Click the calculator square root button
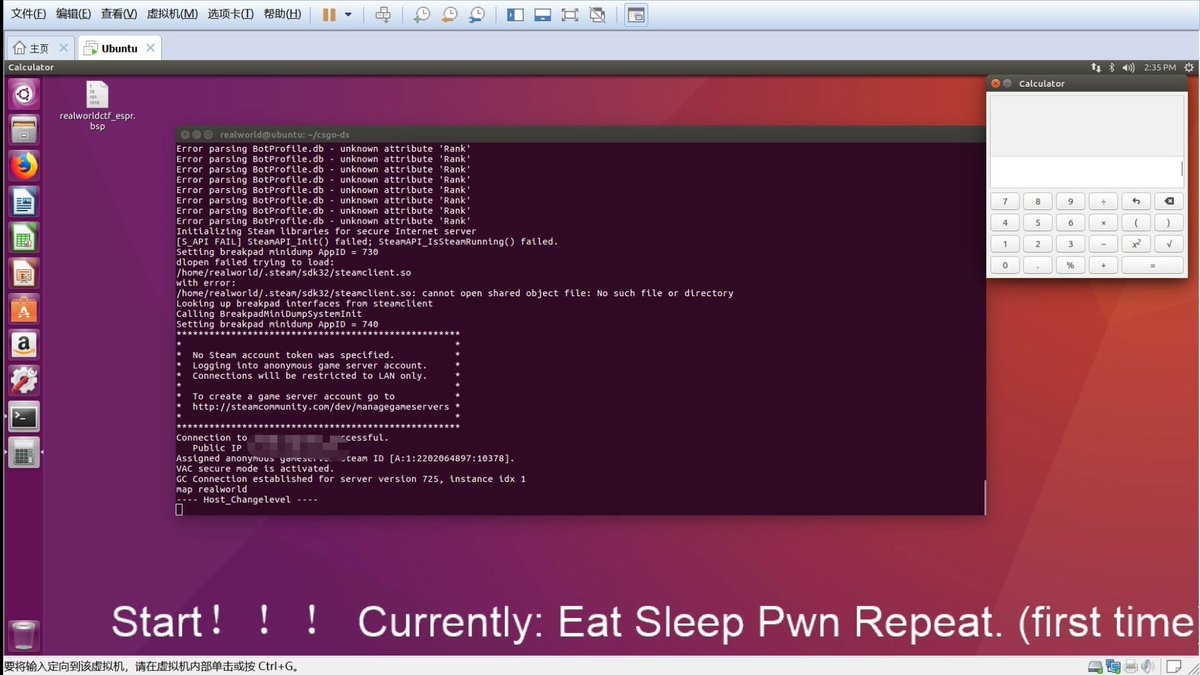Viewport: 1200px width, 675px height. point(1168,244)
